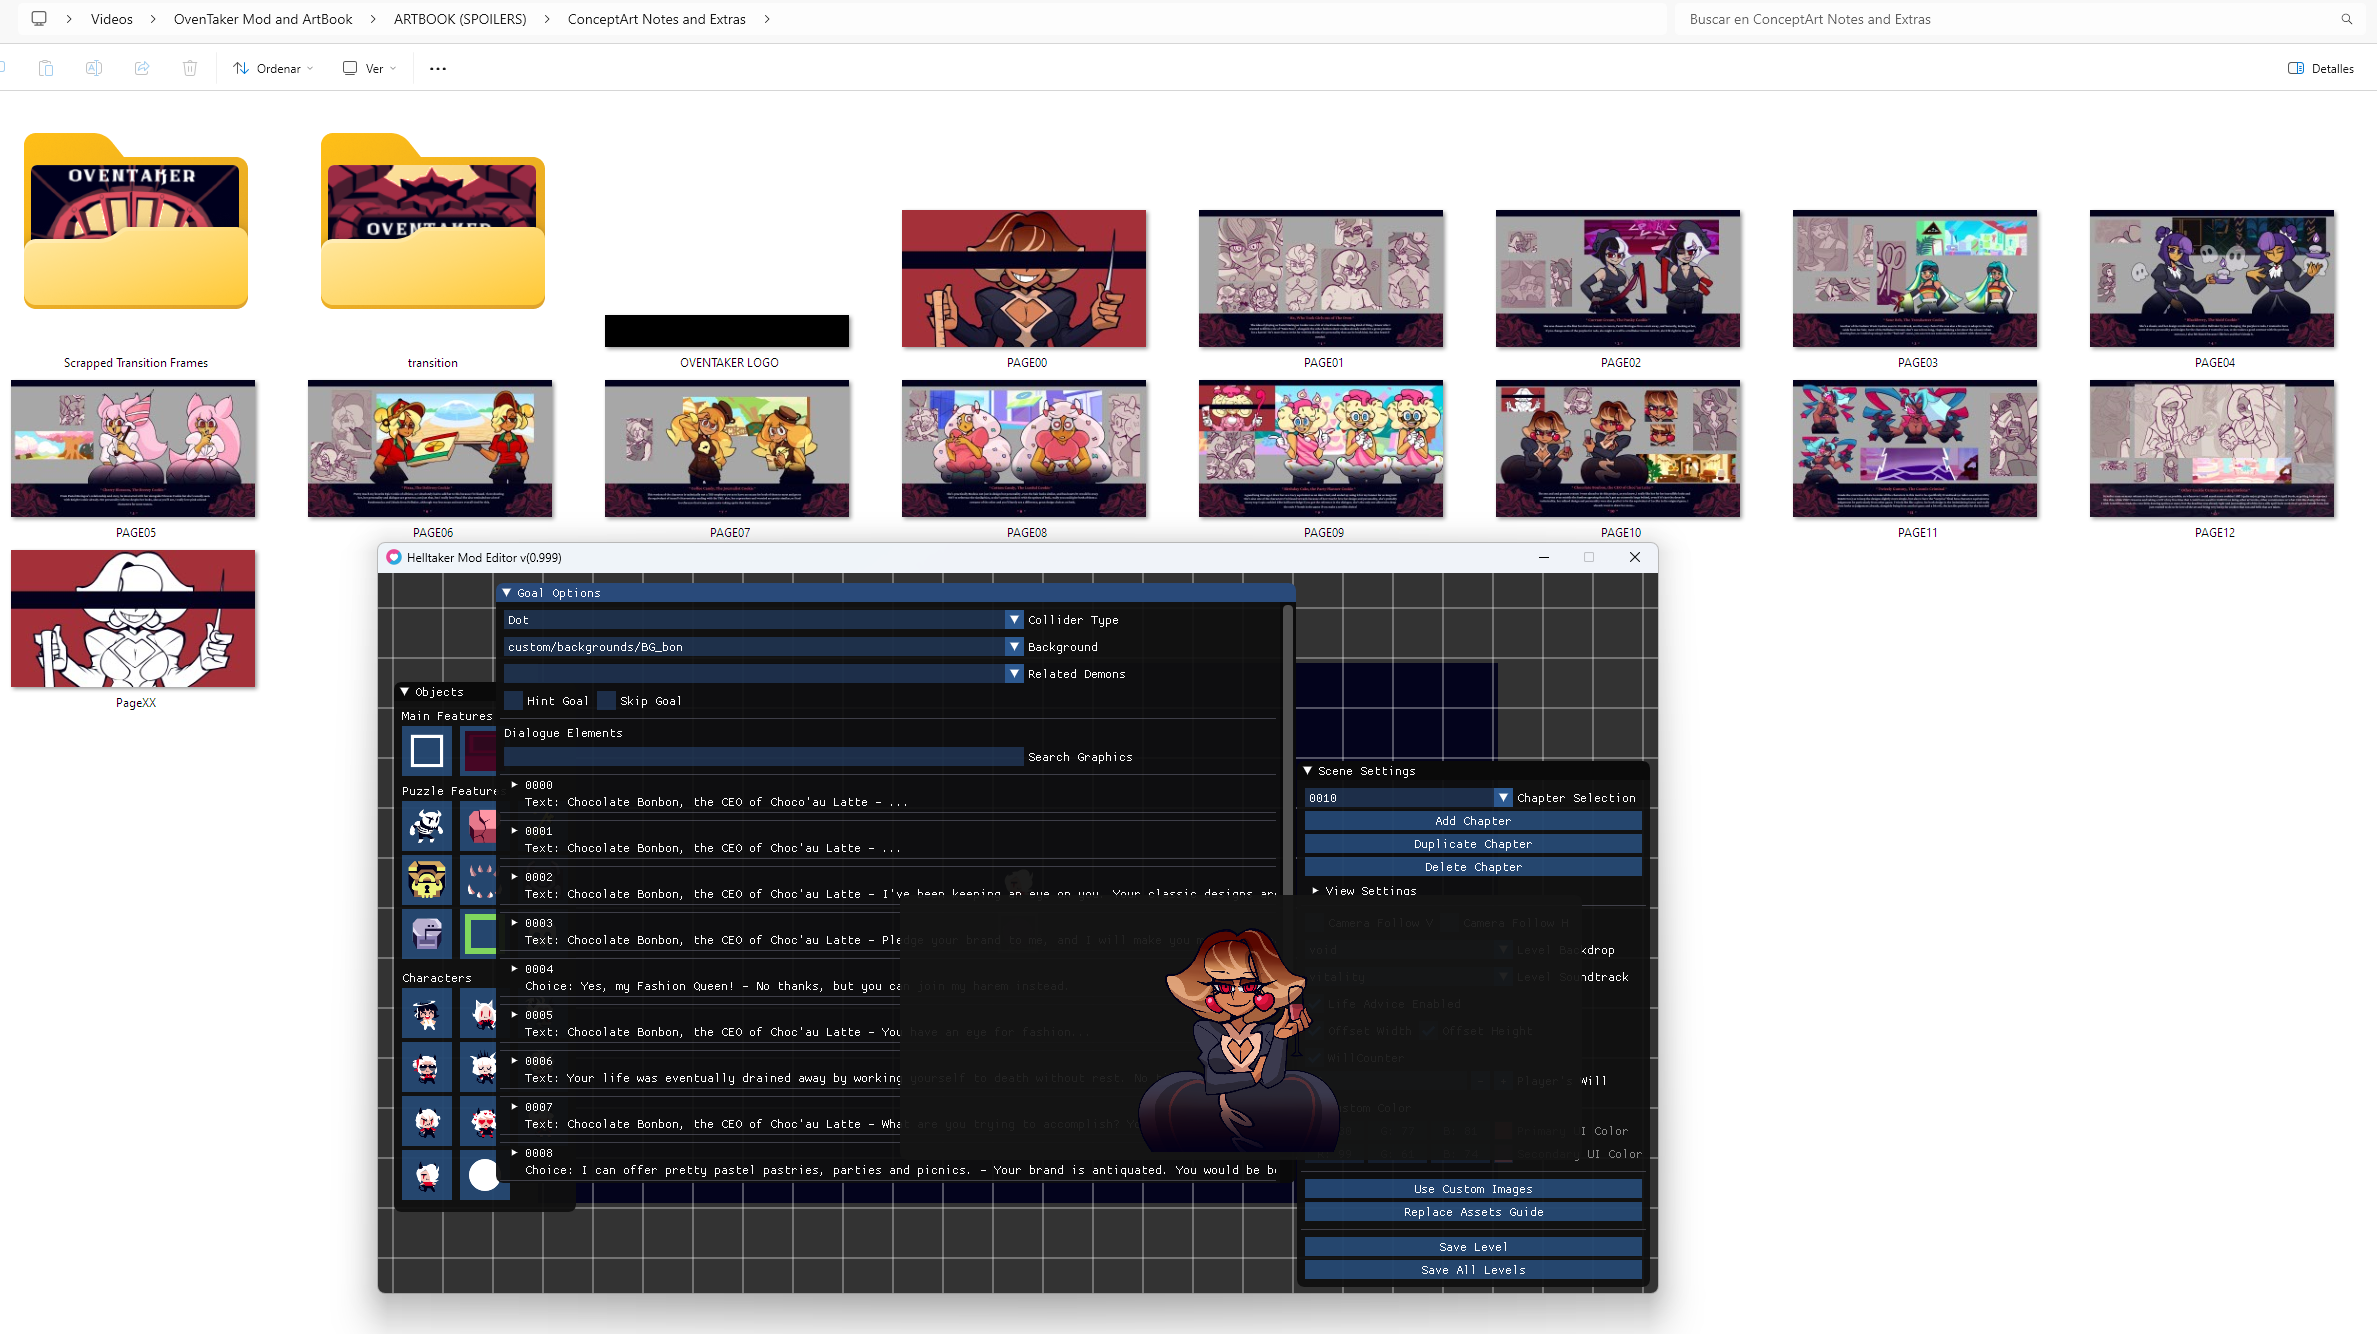Pick the golden lockbox puzzle object
Image resolution: width=2377 pixels, height=1334 pixels.
tap(427, 880)
